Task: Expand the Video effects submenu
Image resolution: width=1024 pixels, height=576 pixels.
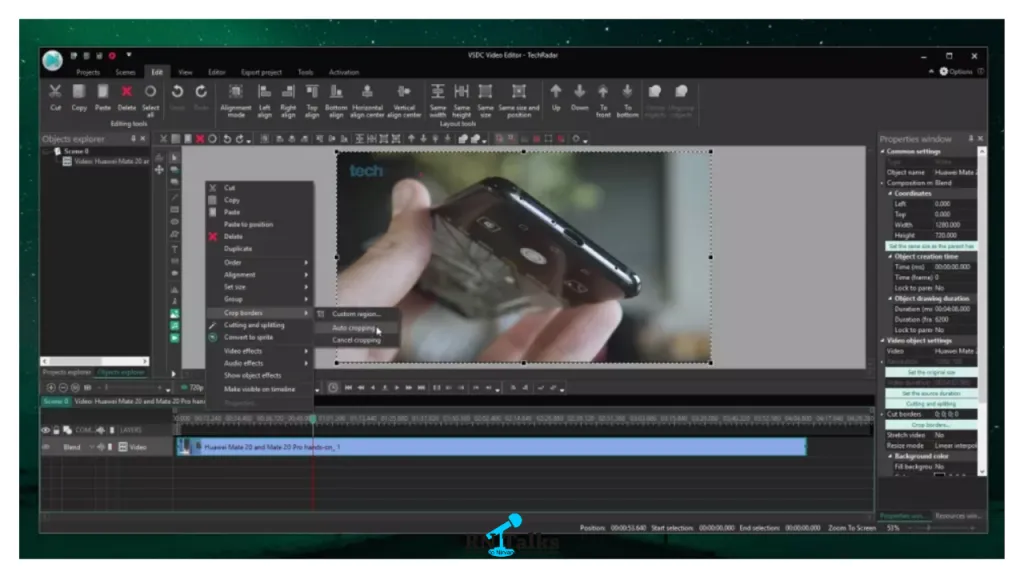Action: click(x=259, y=351)
